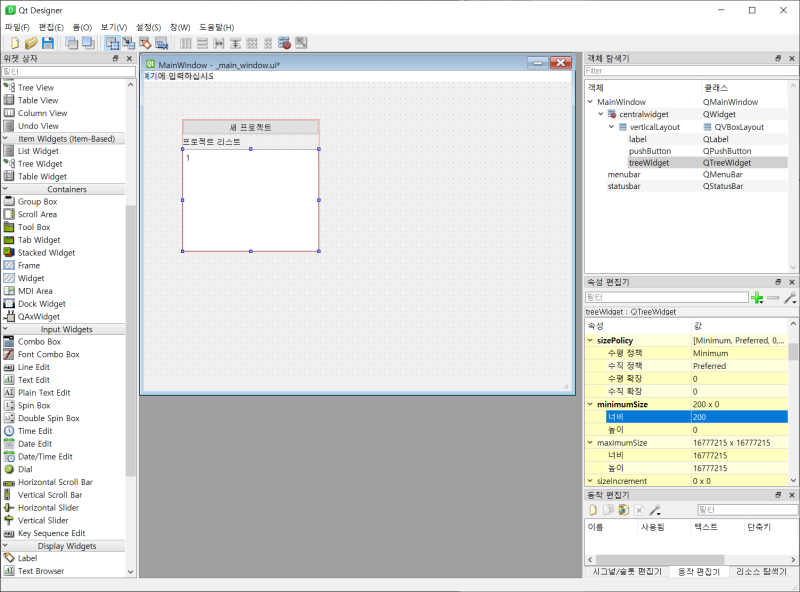Save the form with the floppy disk icon

point(48,43)
